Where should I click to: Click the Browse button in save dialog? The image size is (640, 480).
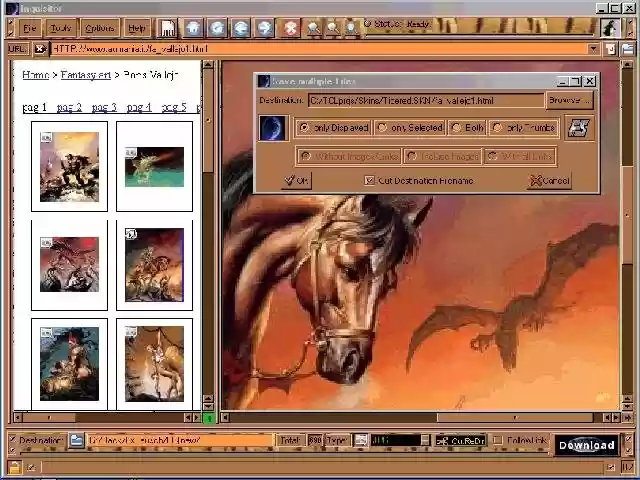(569, 100)
